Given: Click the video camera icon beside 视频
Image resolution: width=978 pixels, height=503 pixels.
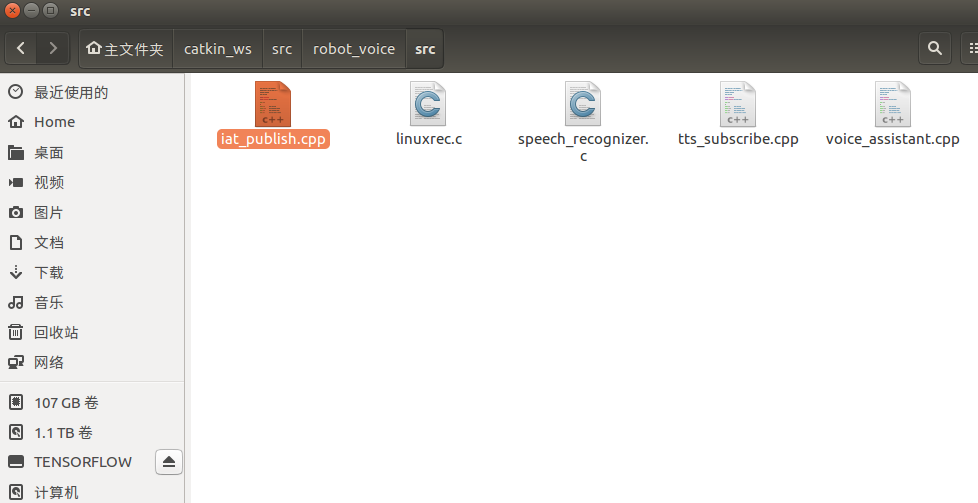Looking at the screenshot, I should click(16, 182).
